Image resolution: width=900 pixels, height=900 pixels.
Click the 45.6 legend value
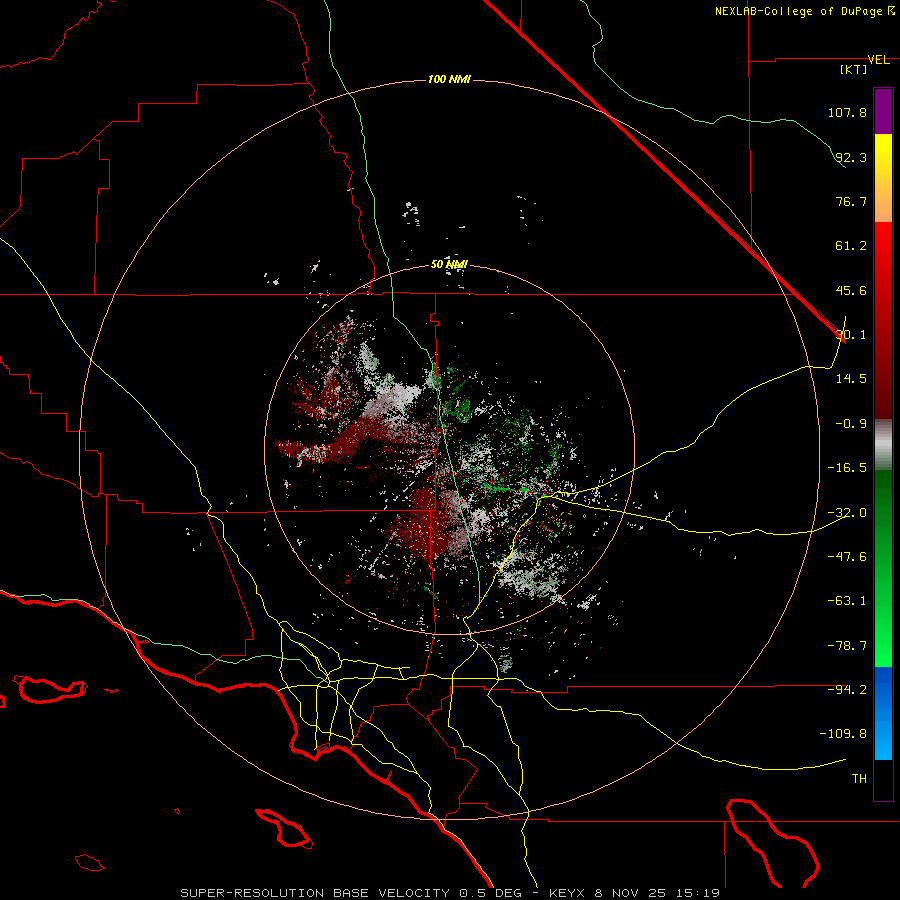pyautogui.click(x=851, y=290)
